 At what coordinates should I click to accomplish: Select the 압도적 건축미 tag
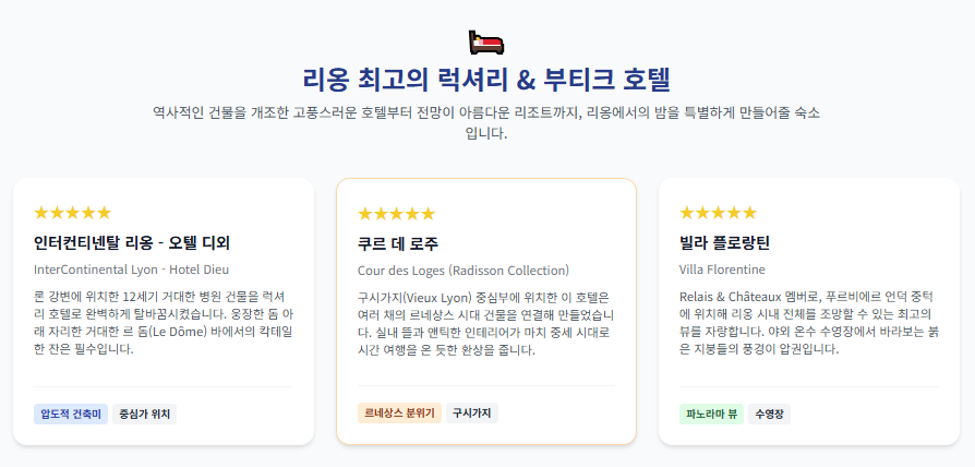click(71, 414)
